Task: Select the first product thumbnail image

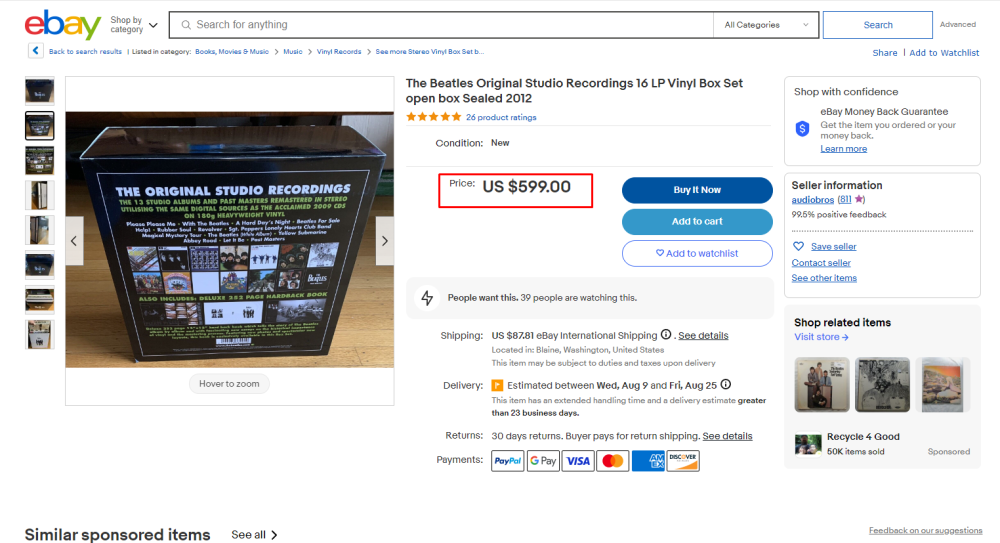Action: pos(40,91)
